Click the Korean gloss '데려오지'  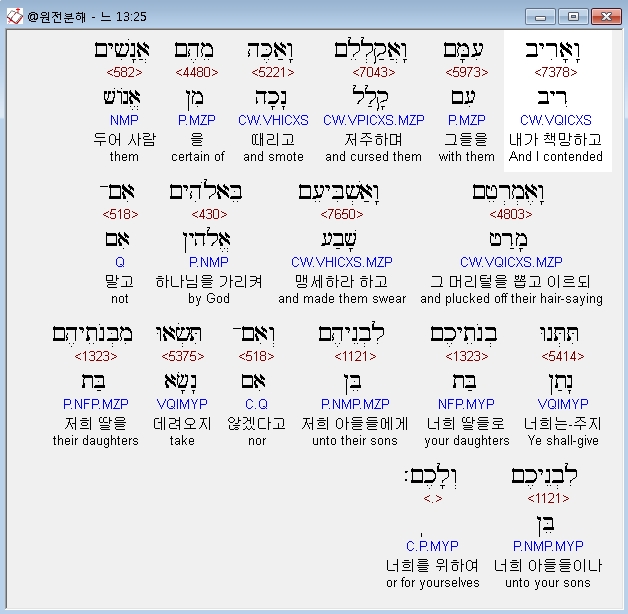(182, 423)
